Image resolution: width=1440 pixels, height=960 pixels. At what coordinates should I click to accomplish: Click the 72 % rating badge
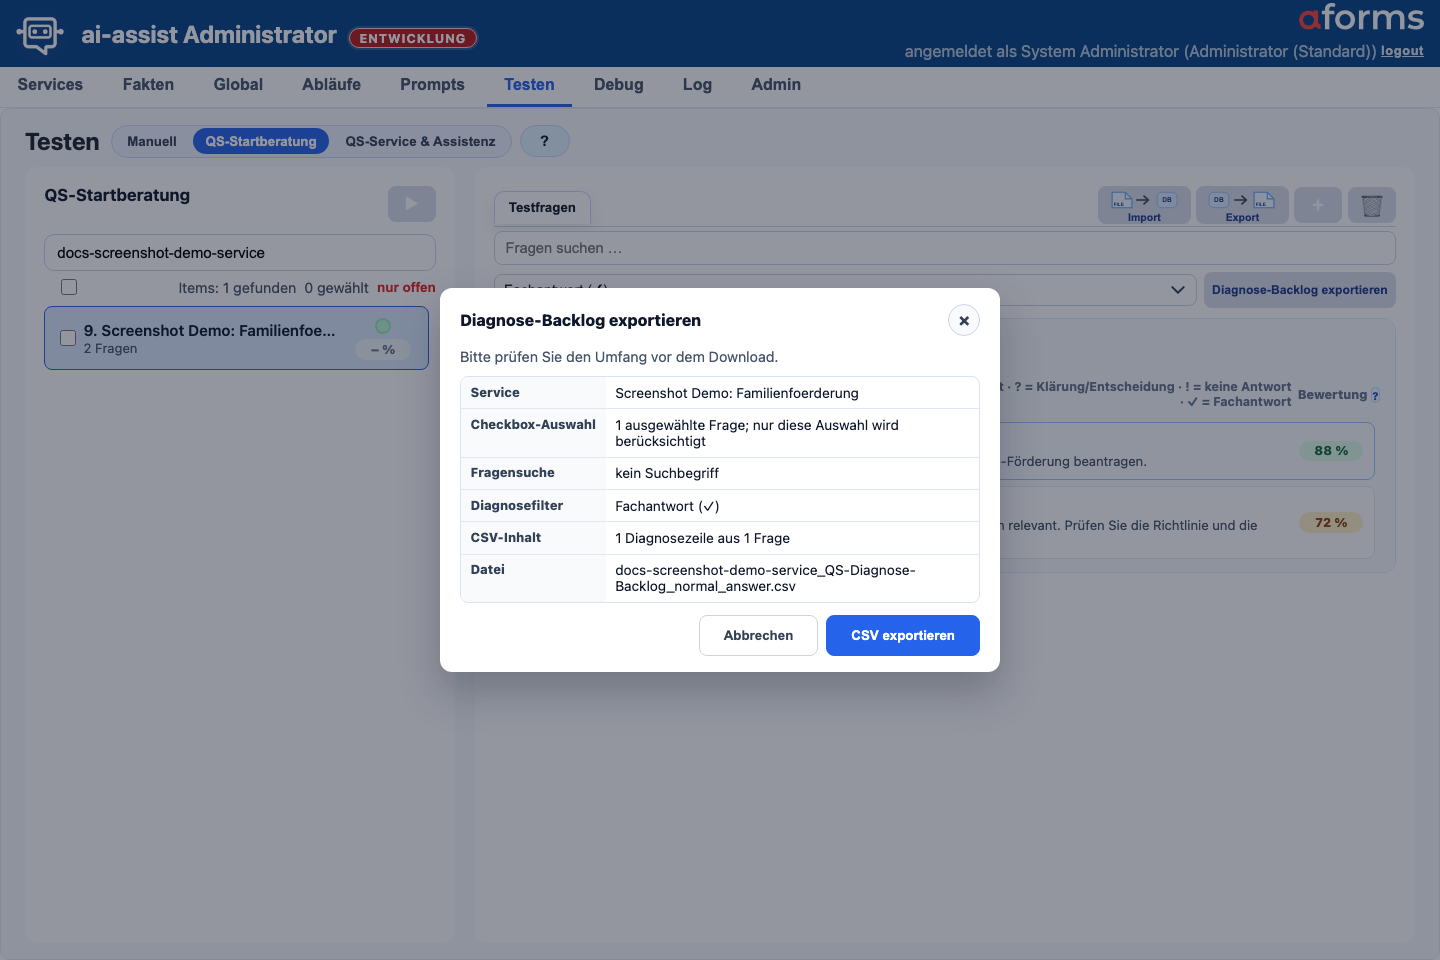click(1331, 522)
